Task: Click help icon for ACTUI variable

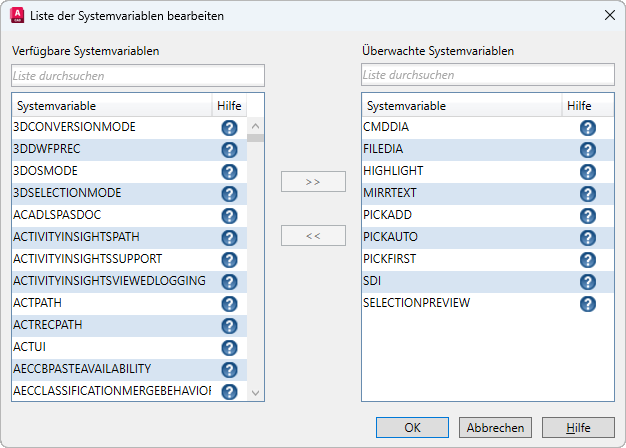Action: [229, 348]
